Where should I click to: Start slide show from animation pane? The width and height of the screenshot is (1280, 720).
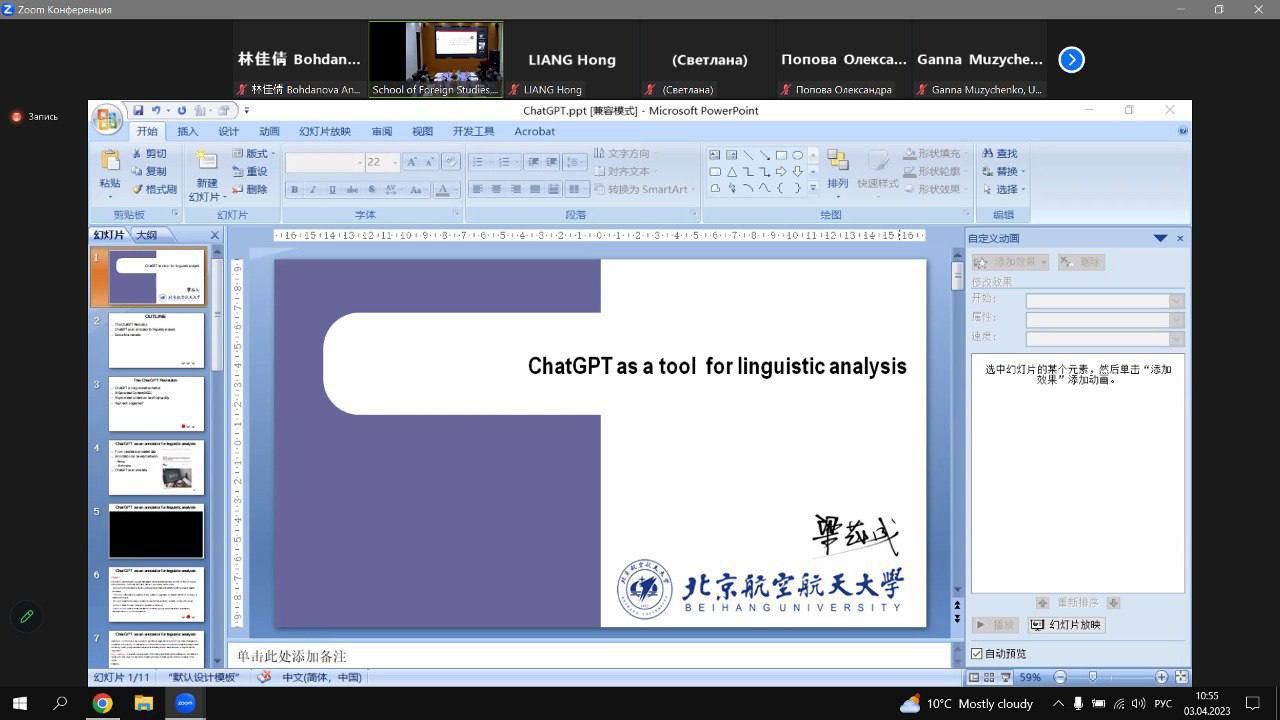1067,625
